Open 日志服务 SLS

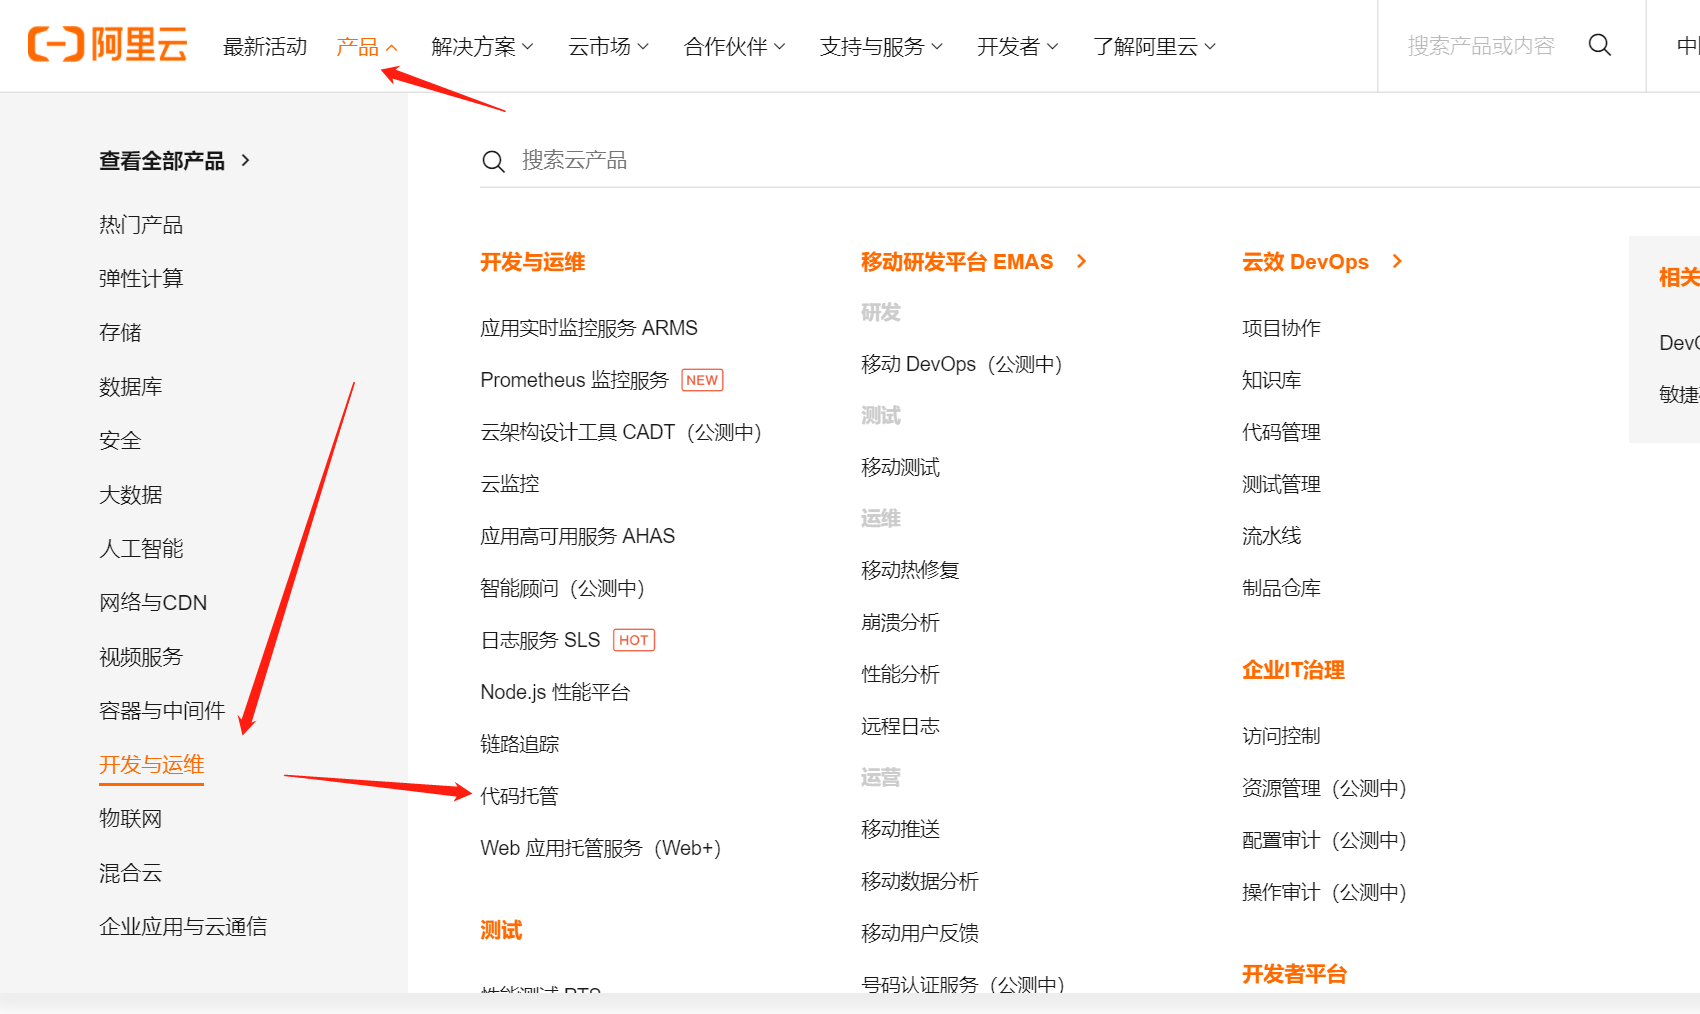click(x=540, y=640)
